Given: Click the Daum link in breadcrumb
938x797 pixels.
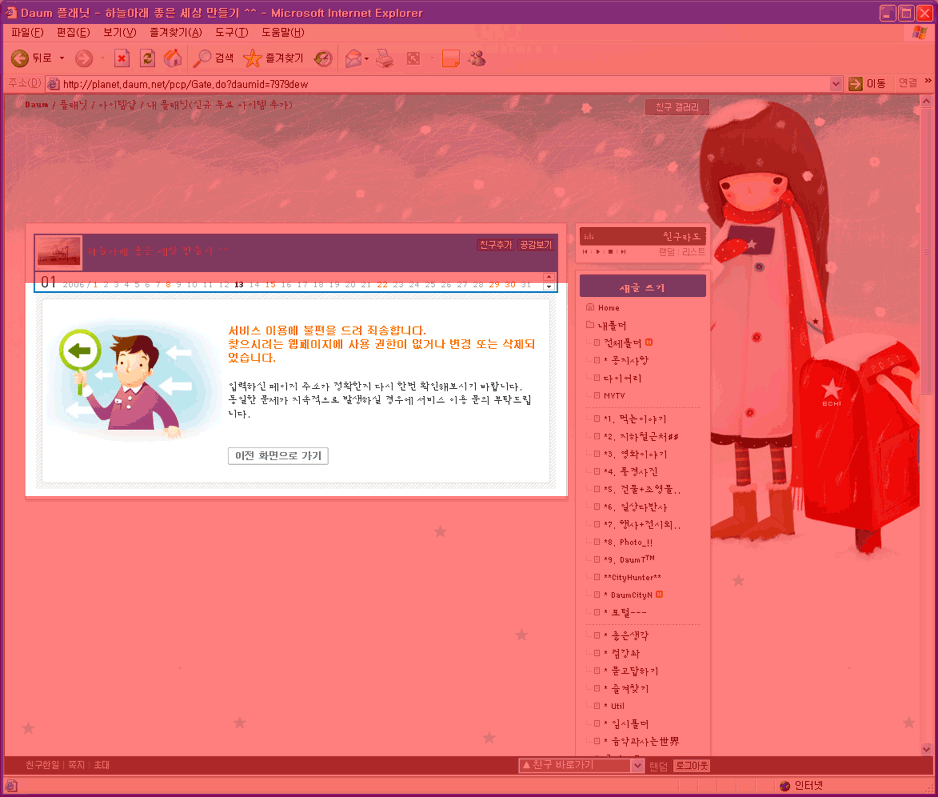Looking at the screenshot, I should click(36, 105).
